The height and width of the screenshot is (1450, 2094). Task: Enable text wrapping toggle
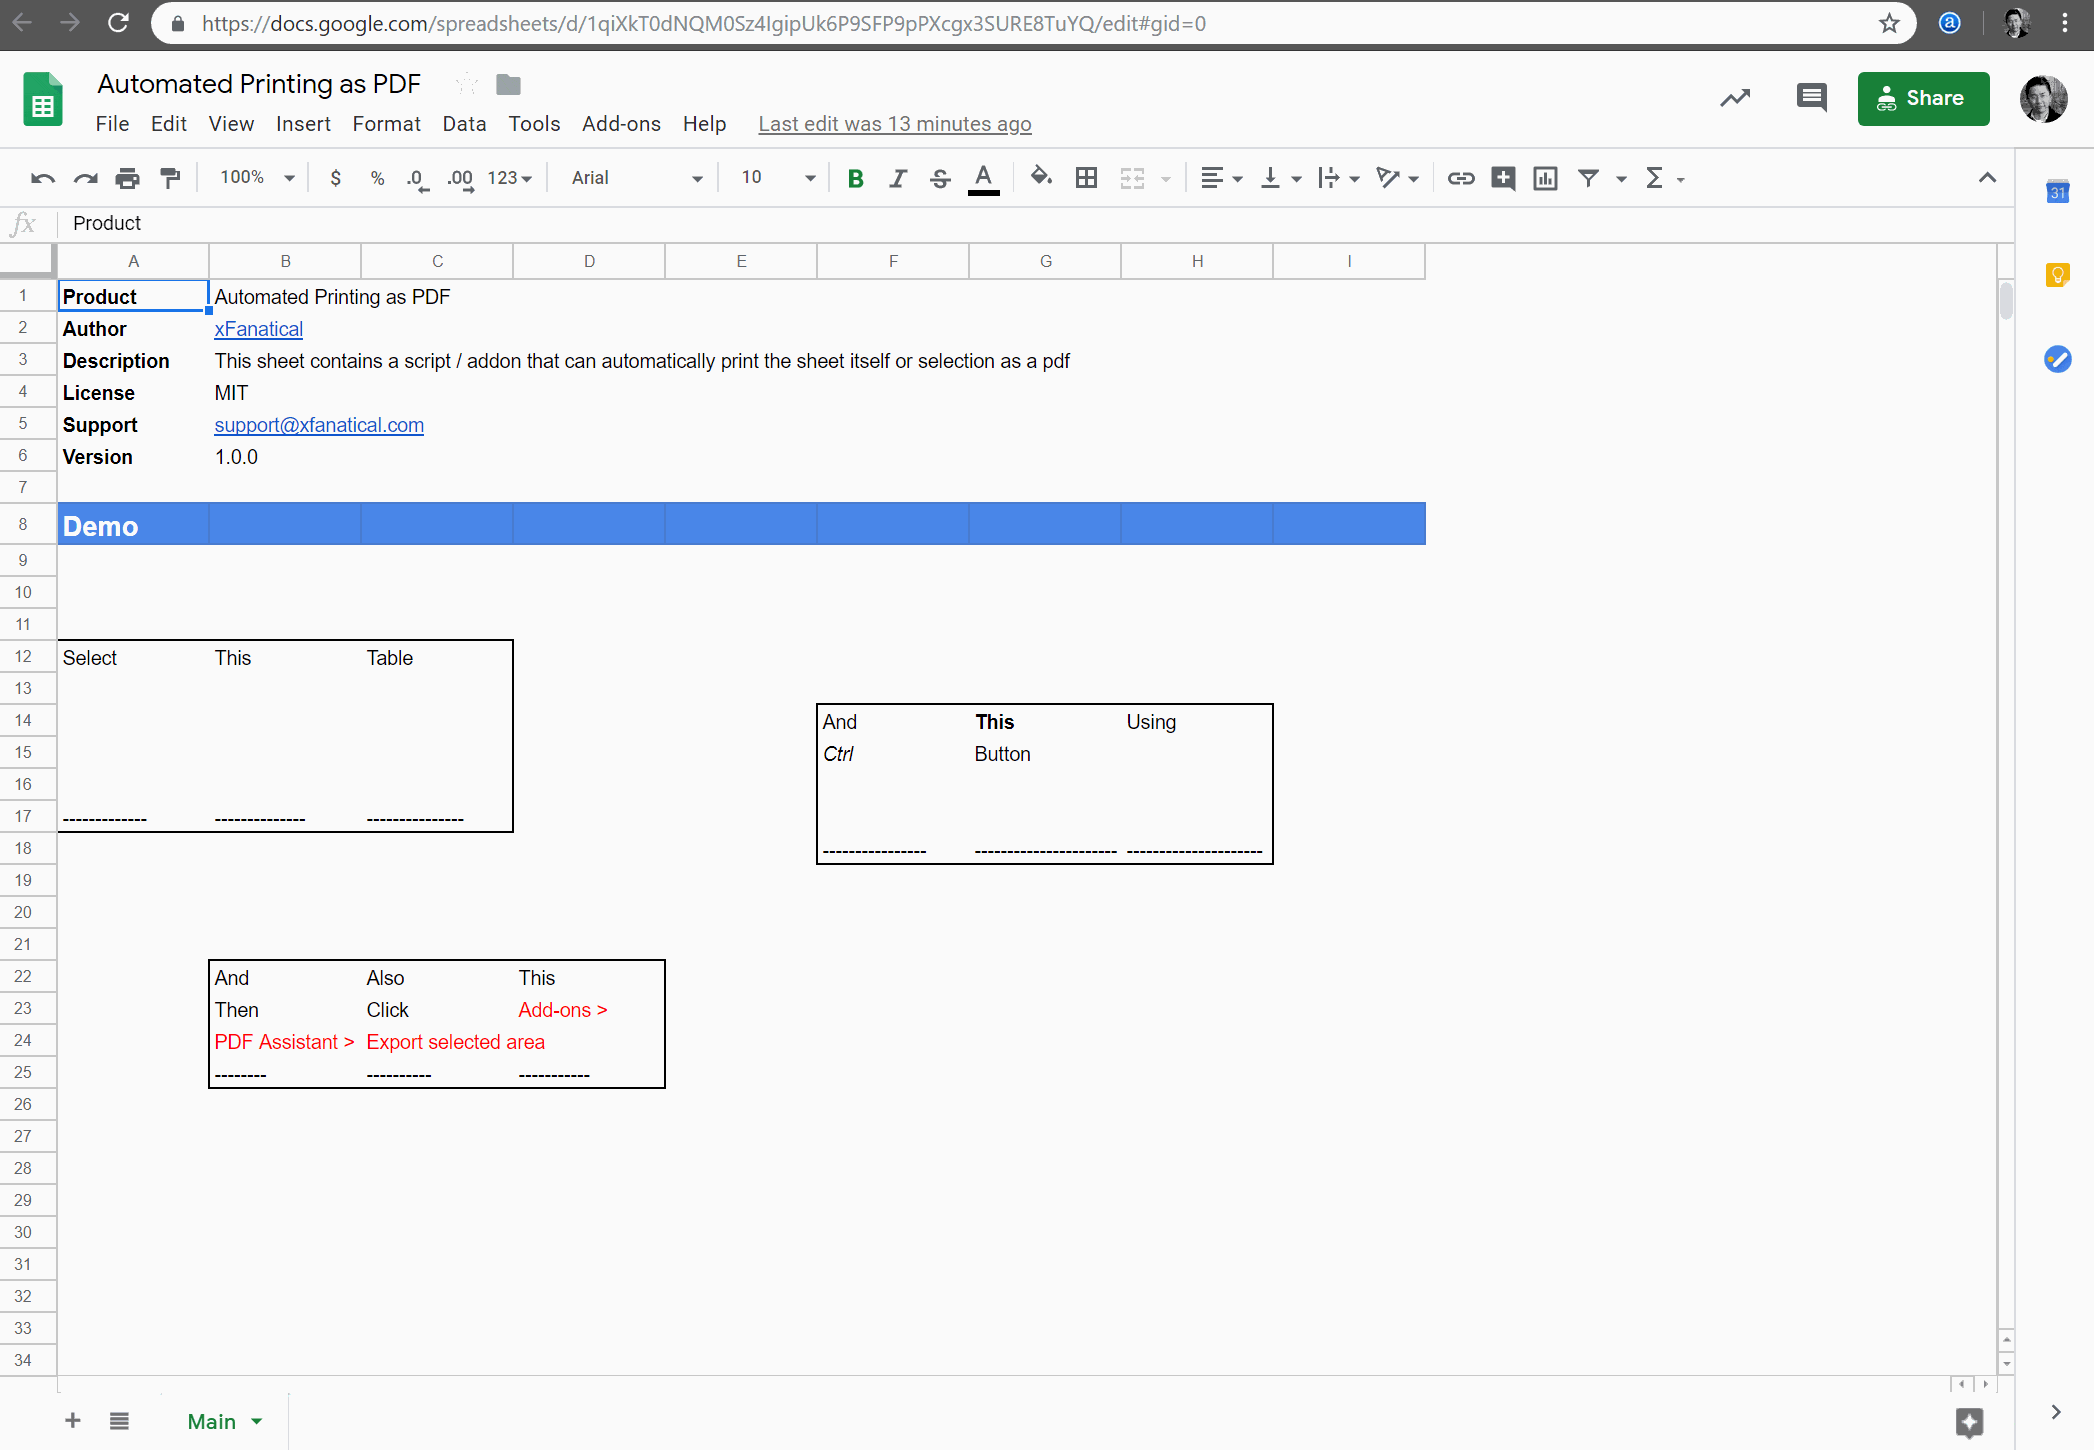pos(1325,177)
